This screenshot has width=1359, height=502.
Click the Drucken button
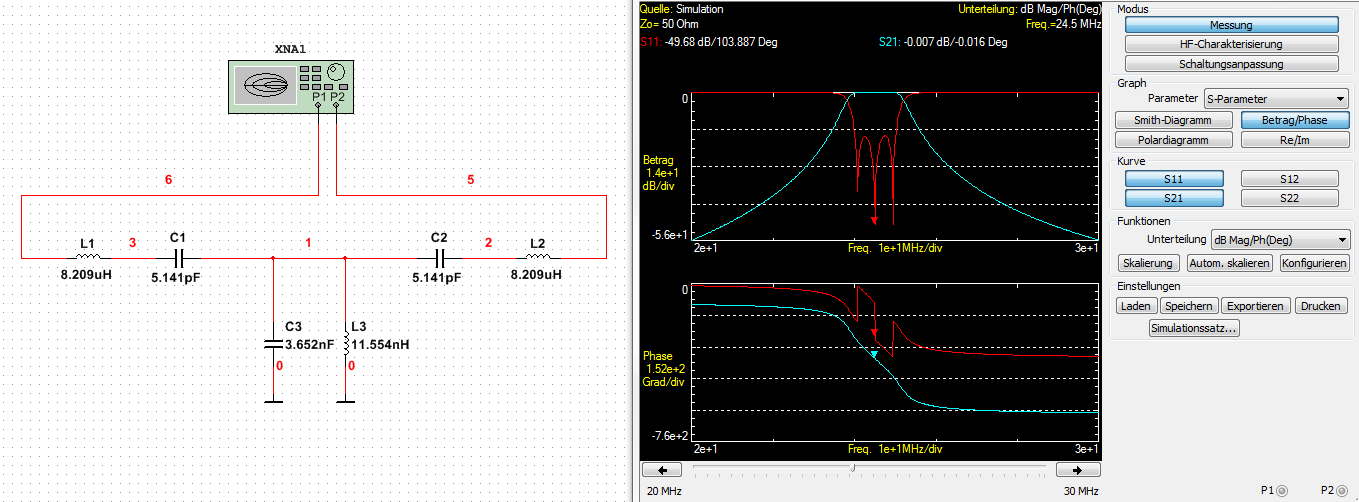coord(1322,306)
